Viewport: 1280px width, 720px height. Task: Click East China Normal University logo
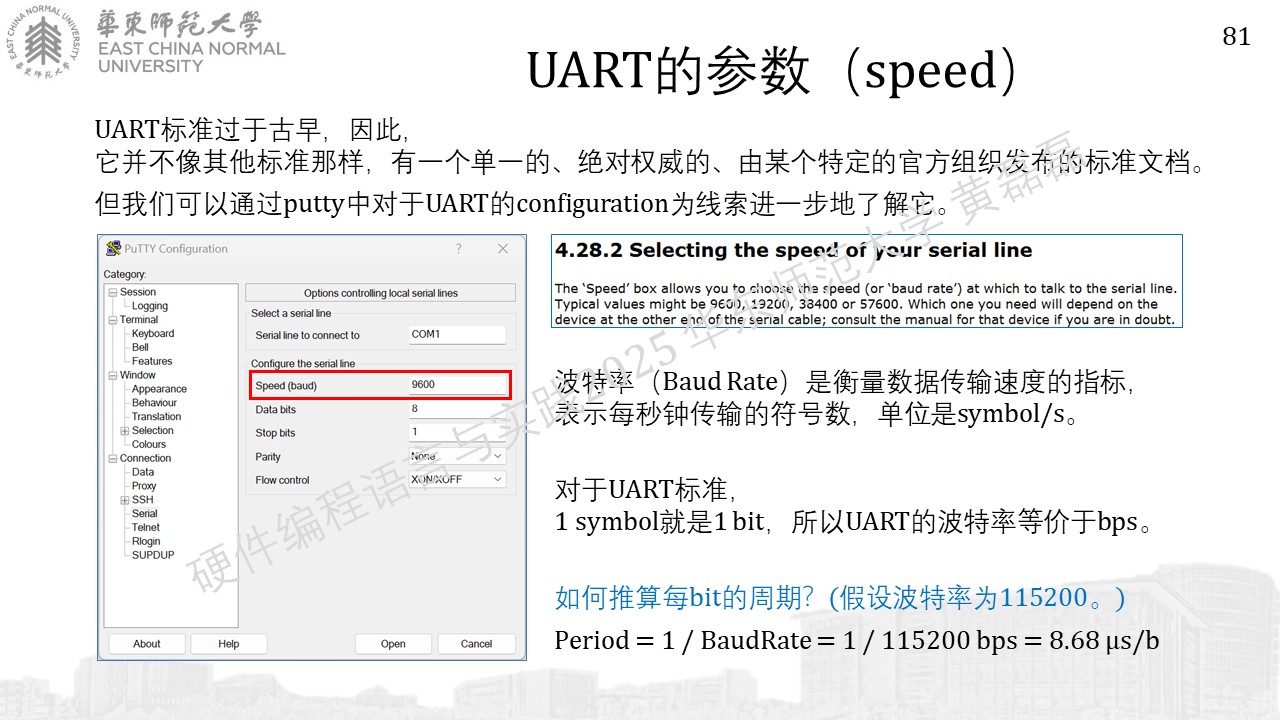coord(42,44)
